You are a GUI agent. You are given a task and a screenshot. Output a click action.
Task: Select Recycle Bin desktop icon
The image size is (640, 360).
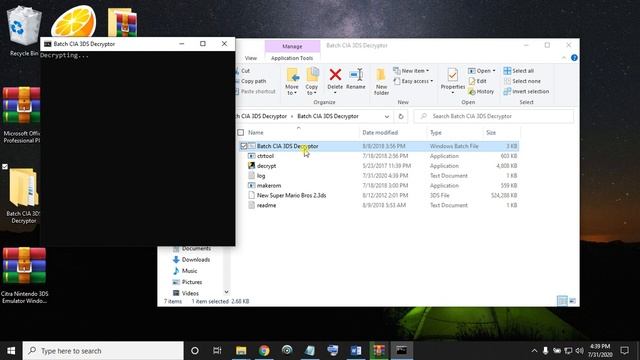click(x=24, y=31)
